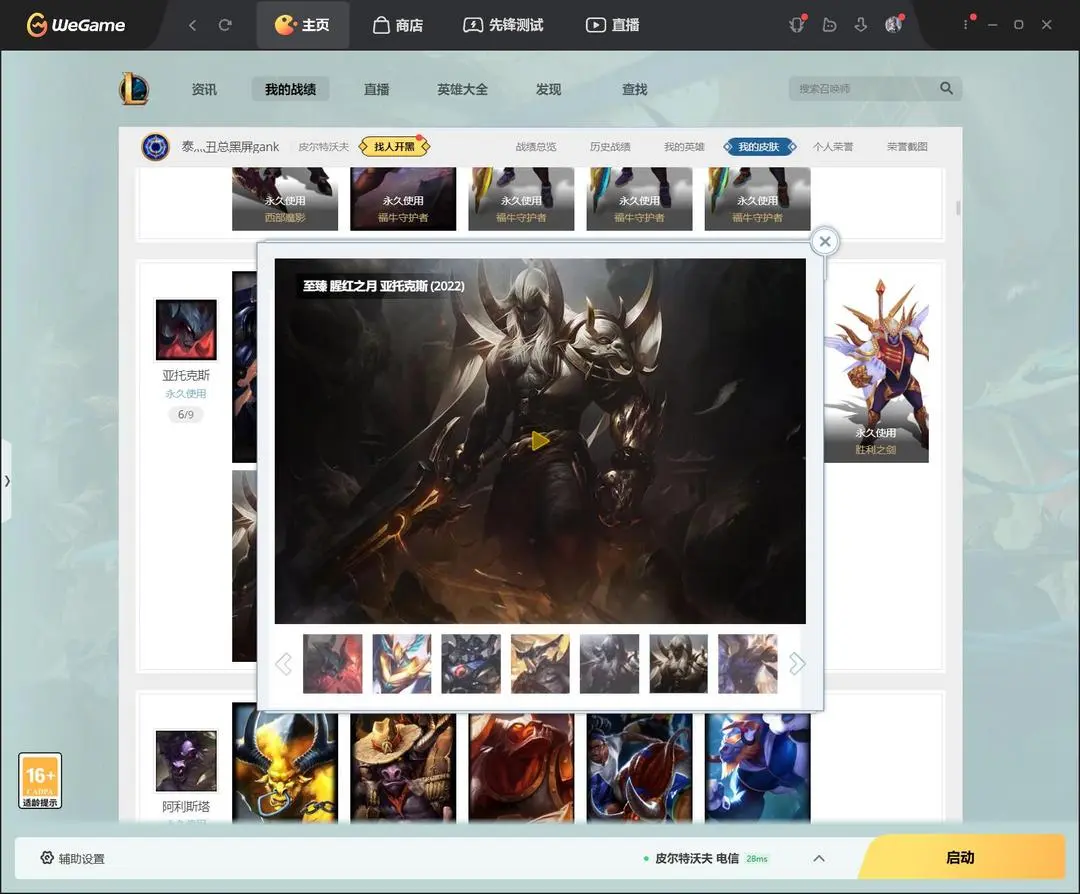This screenshot has height=894, width=1080.
Task: Select the 我的战绩 section
Action: tap(290, 90)
